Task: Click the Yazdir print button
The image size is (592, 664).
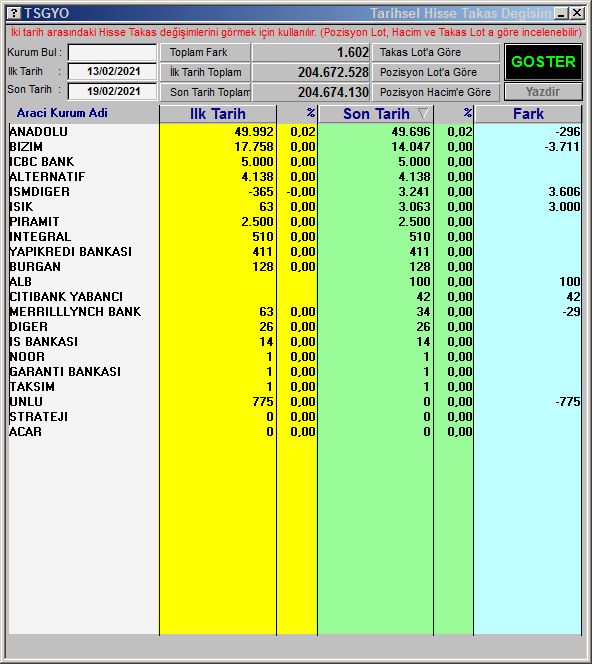Action: (x=543, y=91)
